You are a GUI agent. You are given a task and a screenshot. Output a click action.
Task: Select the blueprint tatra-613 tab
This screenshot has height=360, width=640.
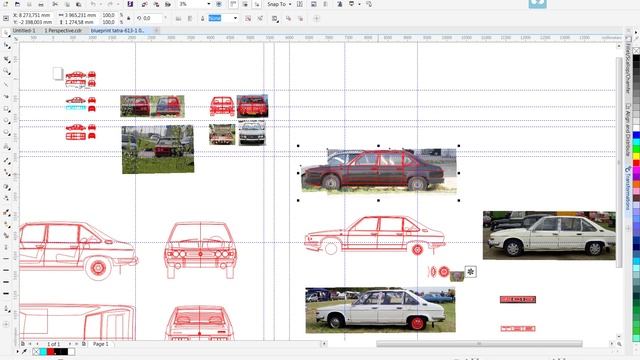click(x=118, y=31)
